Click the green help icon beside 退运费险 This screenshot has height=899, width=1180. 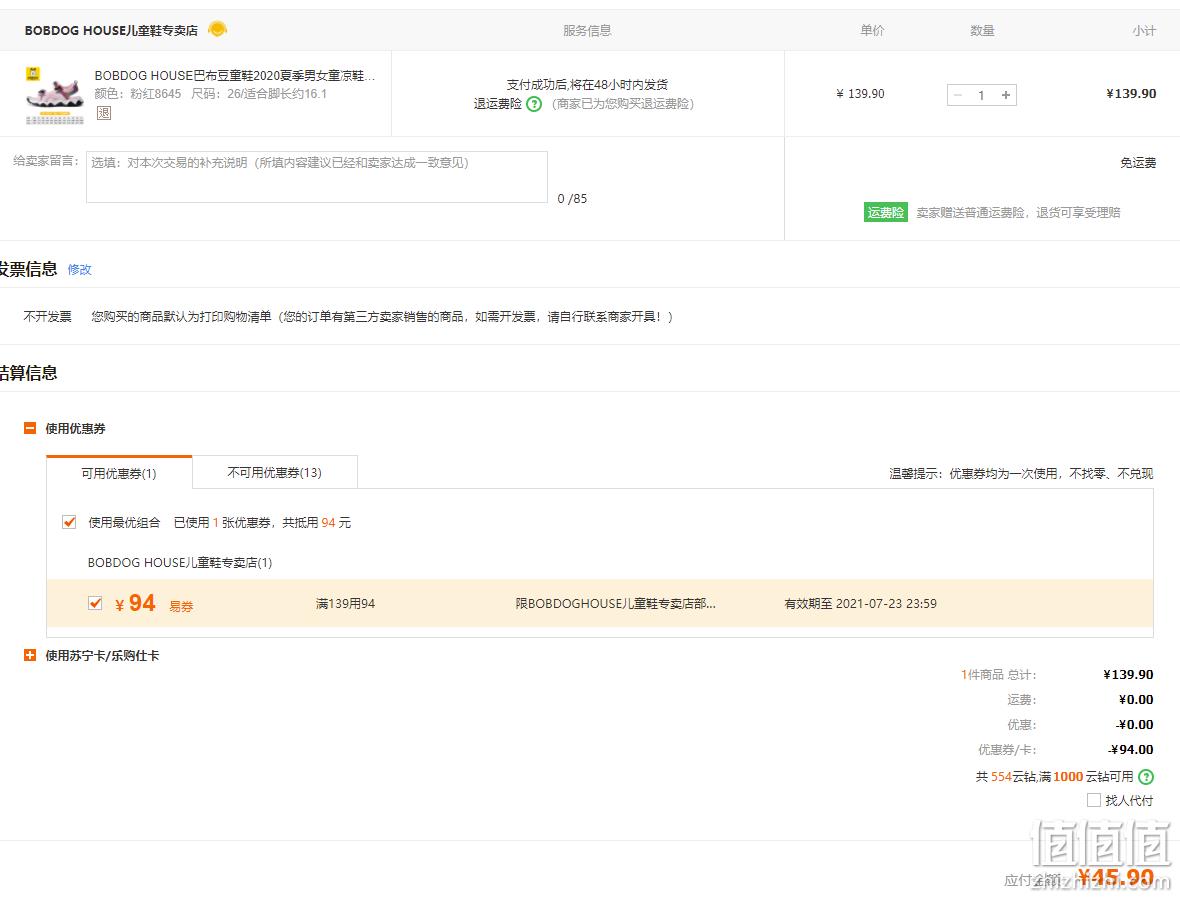pos(534,104)
